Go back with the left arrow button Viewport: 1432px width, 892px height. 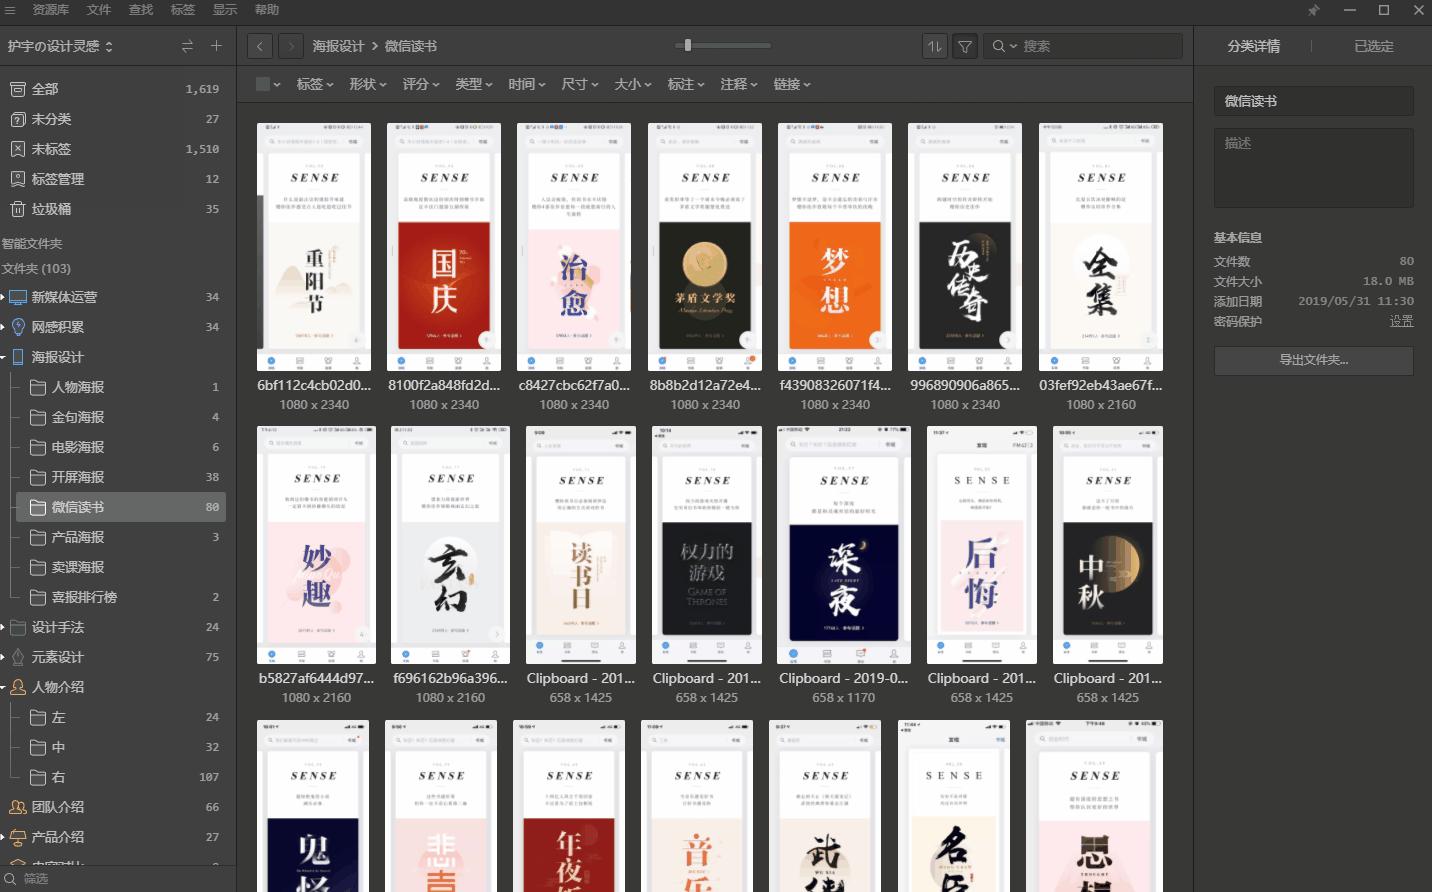[259, 46]
